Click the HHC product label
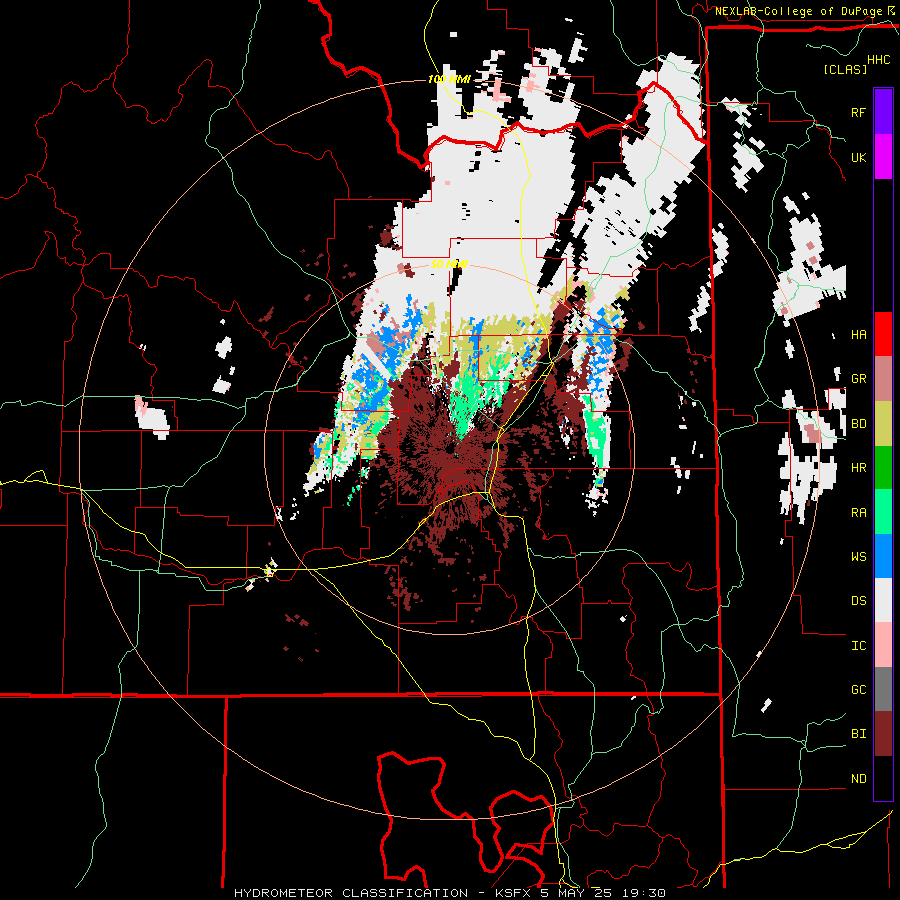Viewport: 900px width, 900px height. pos(879,60)
